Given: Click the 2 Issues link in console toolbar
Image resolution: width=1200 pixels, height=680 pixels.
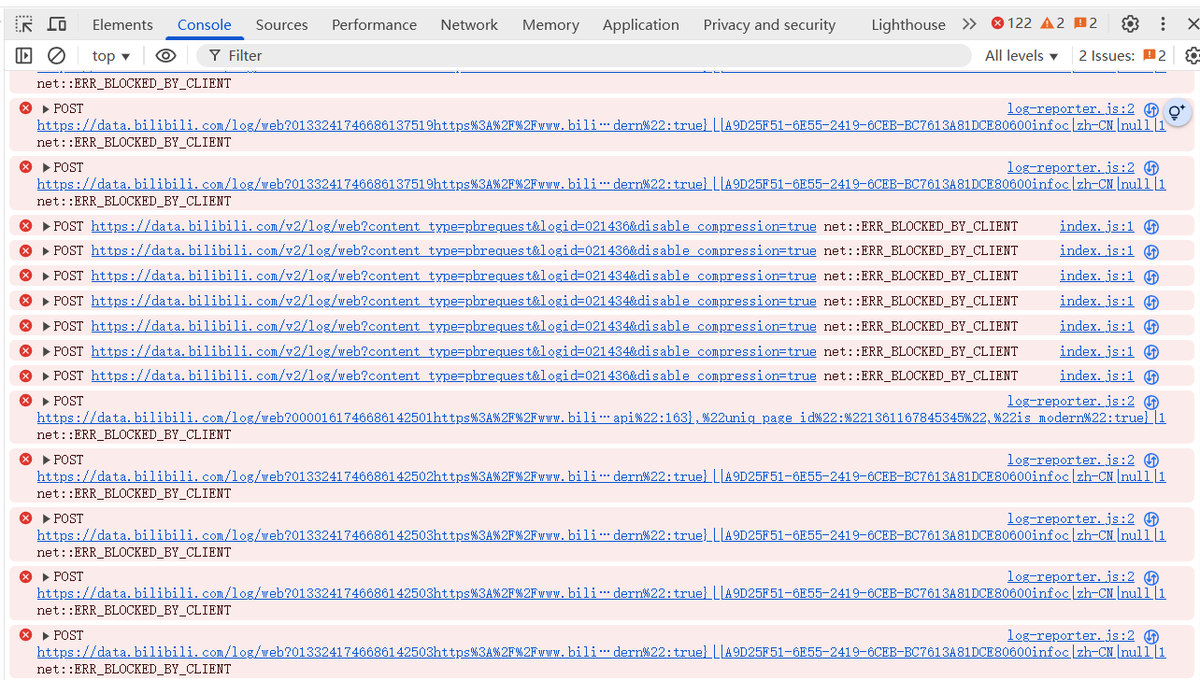Looking at the screenshot, I should point(1122,56).
